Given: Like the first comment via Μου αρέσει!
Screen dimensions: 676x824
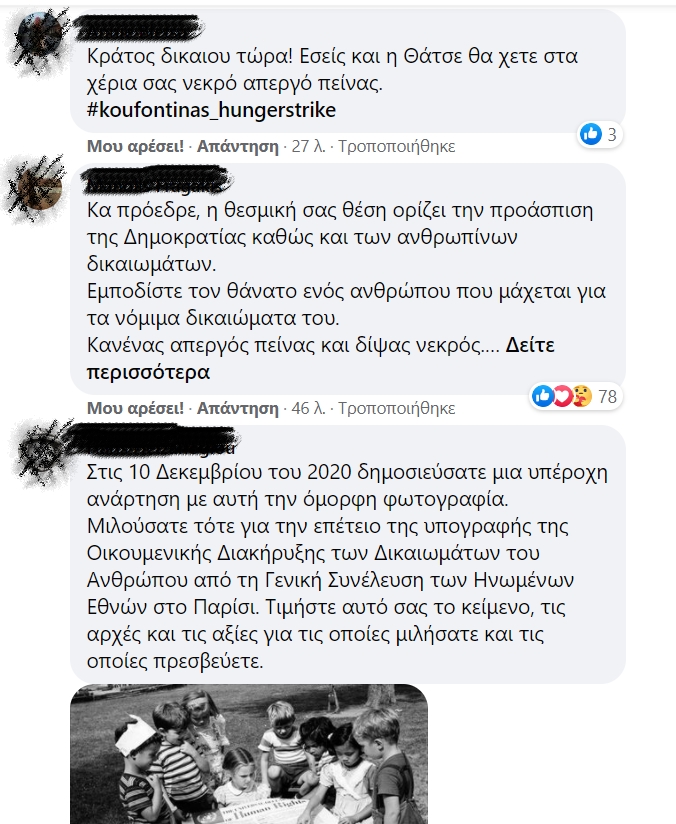Looking at the screenshot, I should coord(135,146).
